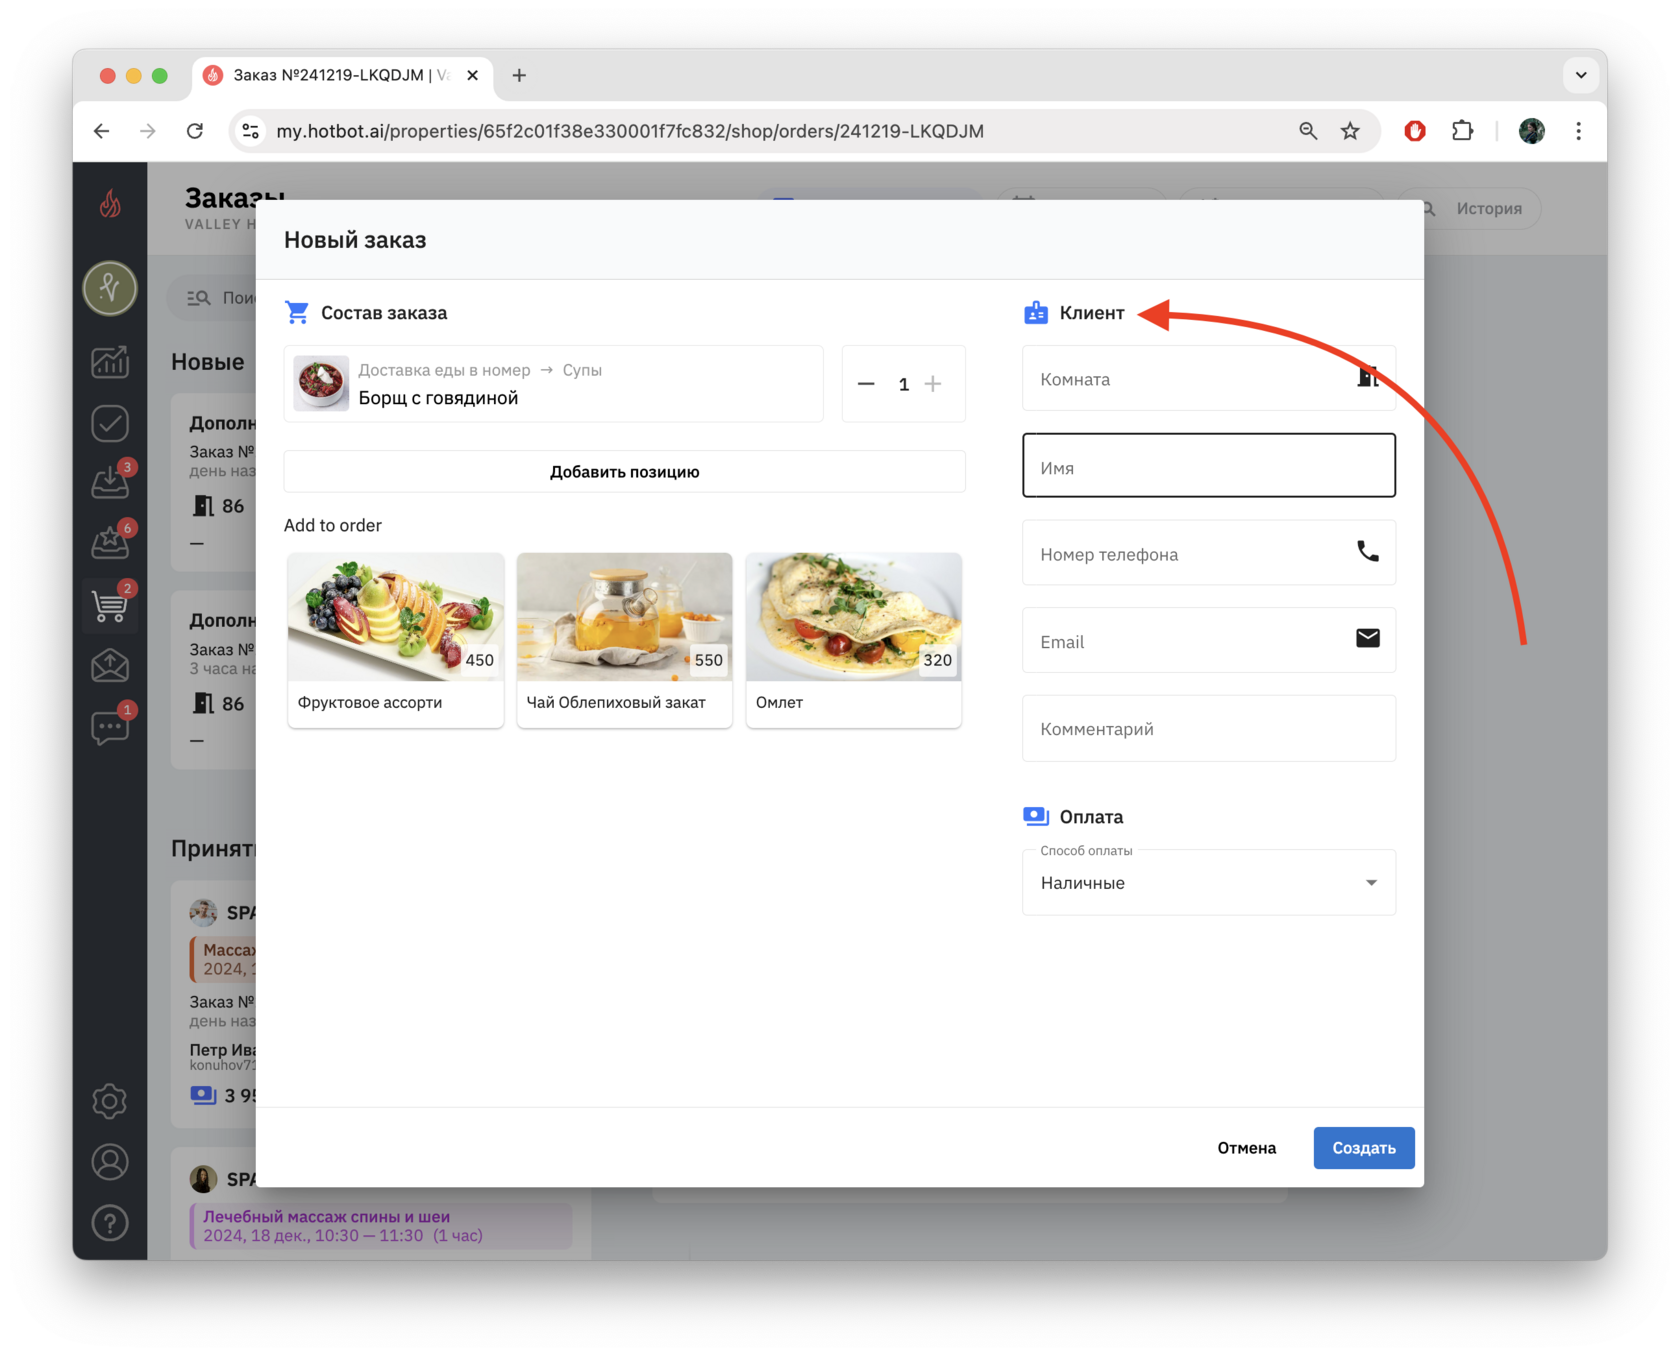This screenshot has height=1356, width=1680.
Task: Click into the Комната input field
Action: (1209, 378)
